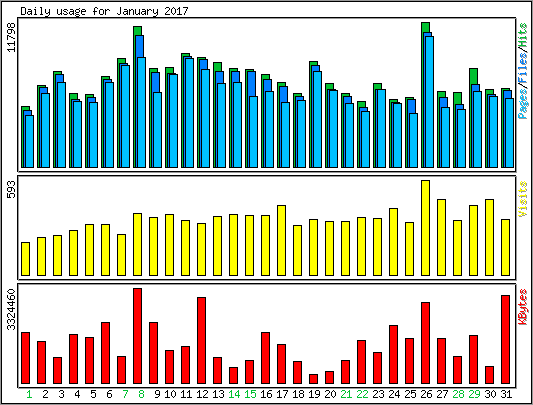Click the yellow 'Visits' legend label

click(x=523, y=199)
